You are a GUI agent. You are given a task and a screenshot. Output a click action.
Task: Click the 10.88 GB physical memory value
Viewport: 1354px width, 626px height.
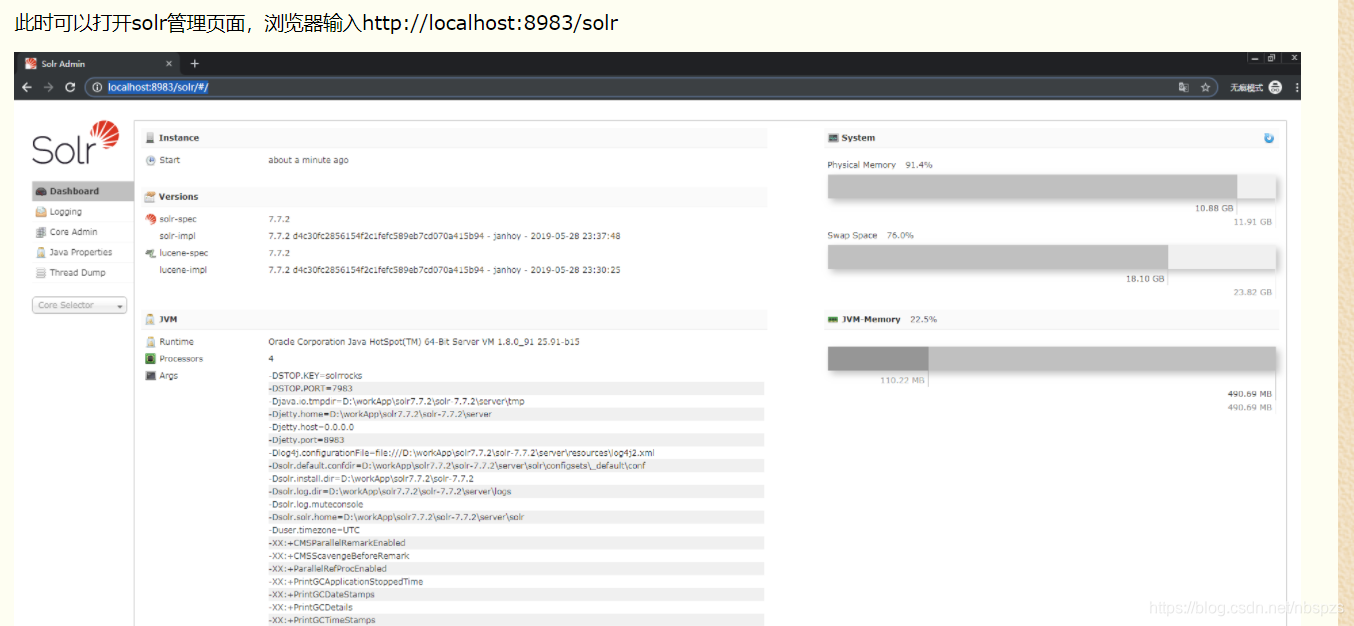coord(1214,209)
